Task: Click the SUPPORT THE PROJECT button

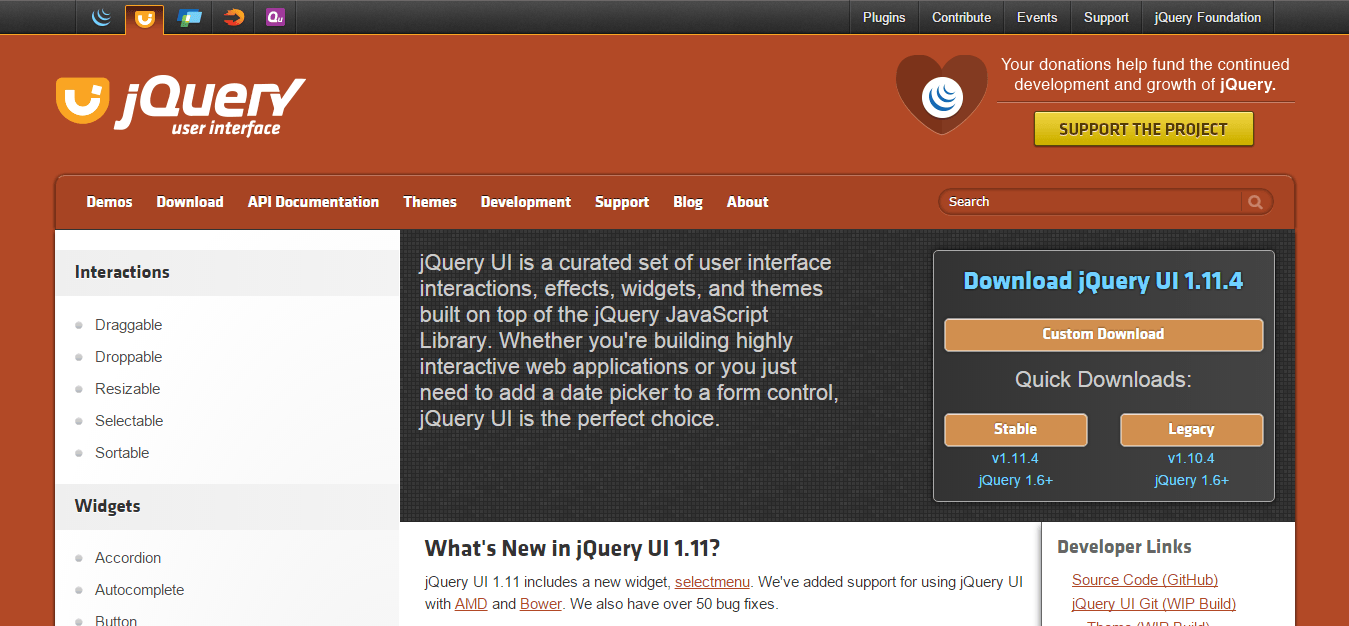Action: pyautogui.click(x=1143, y=128)
